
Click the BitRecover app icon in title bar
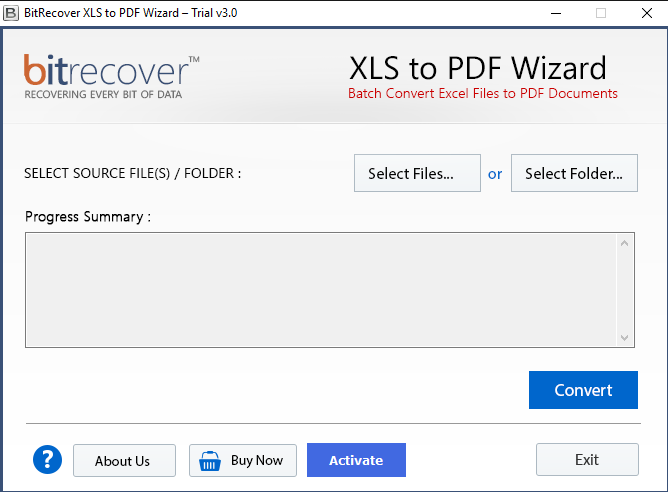[11, 13]
